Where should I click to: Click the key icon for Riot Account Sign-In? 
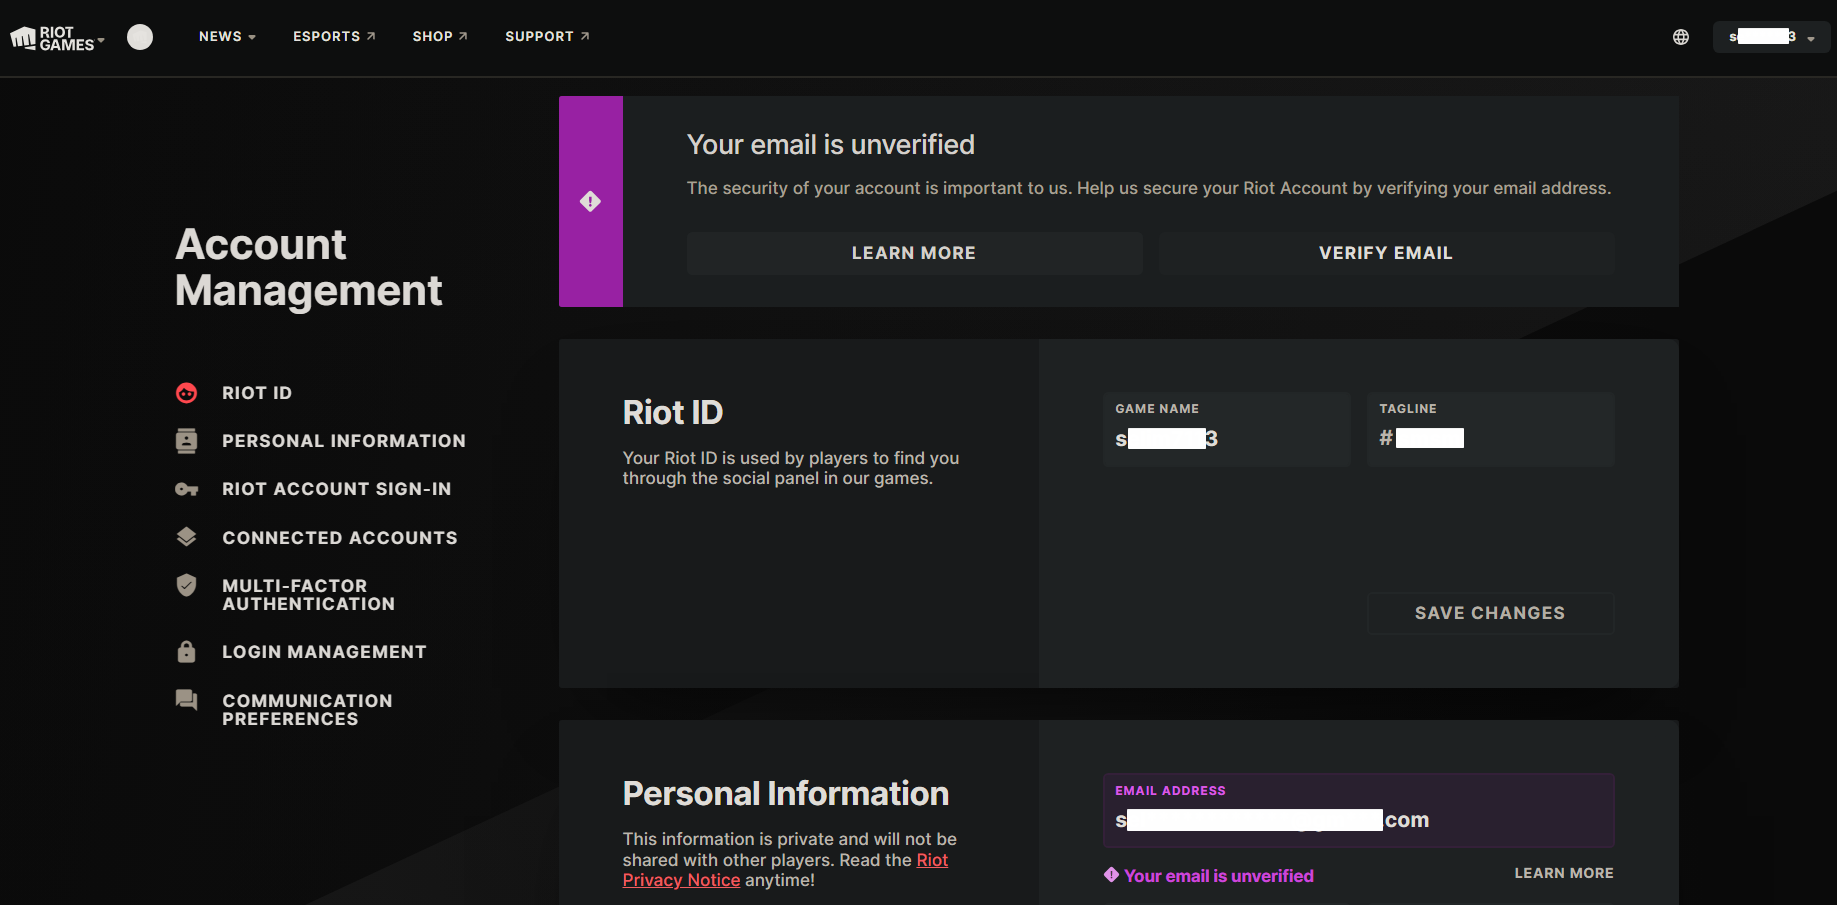click(186, 489)
